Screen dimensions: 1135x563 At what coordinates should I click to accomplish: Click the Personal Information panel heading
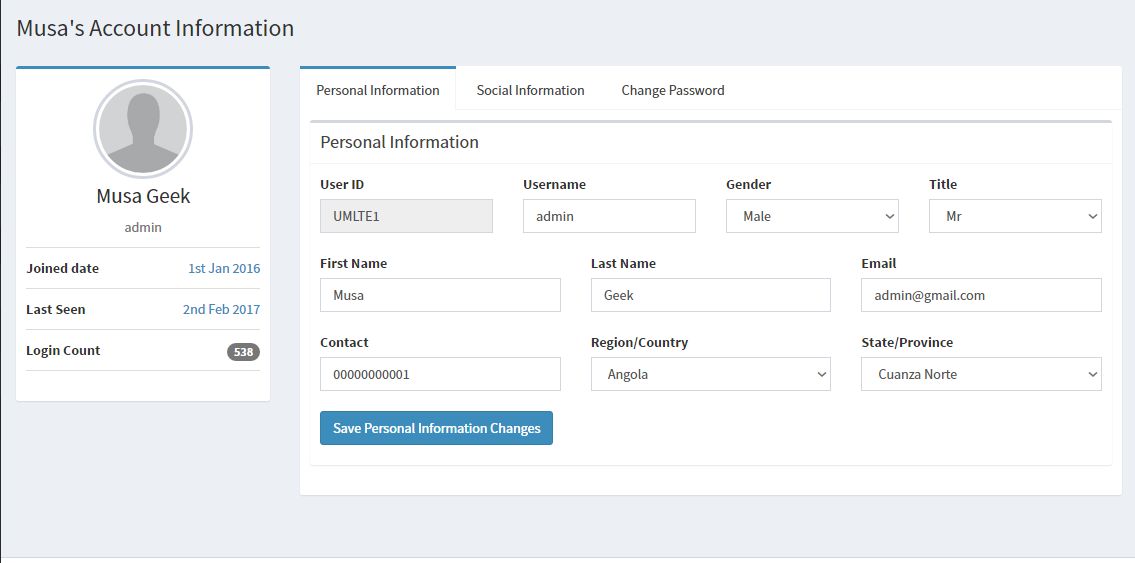coord(399,142)
